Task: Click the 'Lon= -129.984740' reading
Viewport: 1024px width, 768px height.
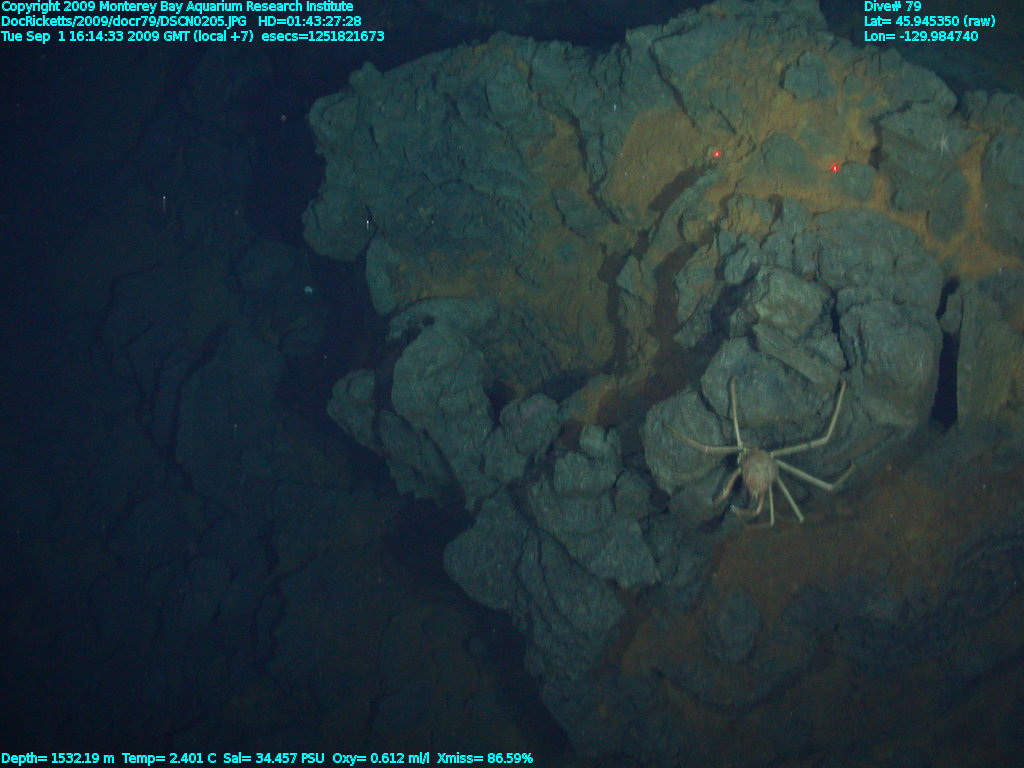Action: pyautogui.click(x=921, y=37)
